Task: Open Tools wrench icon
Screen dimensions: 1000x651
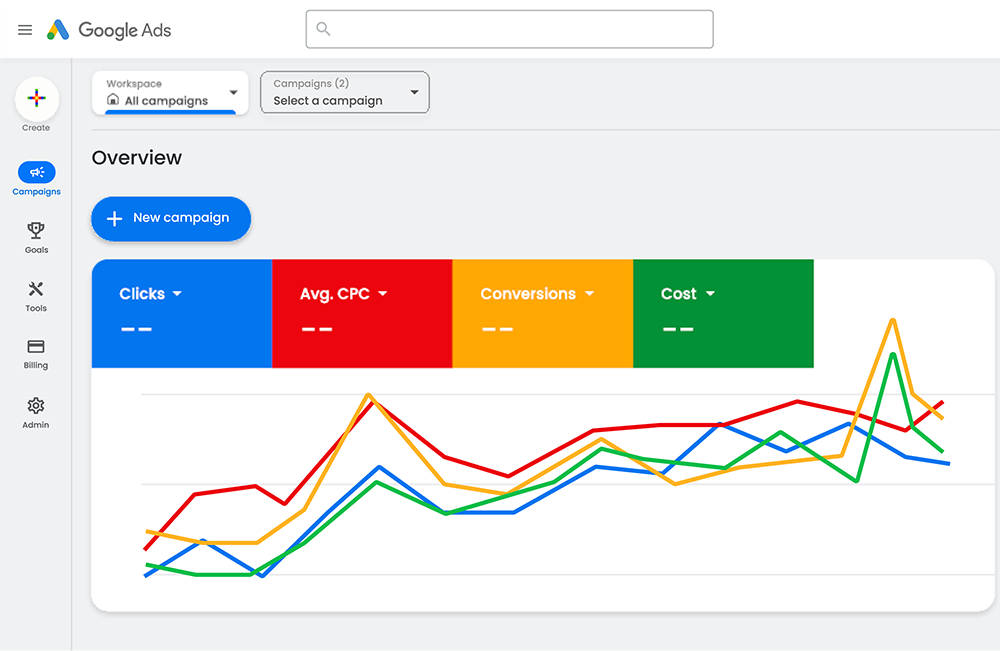Action: pyautogui.click(x=36, y=289)
